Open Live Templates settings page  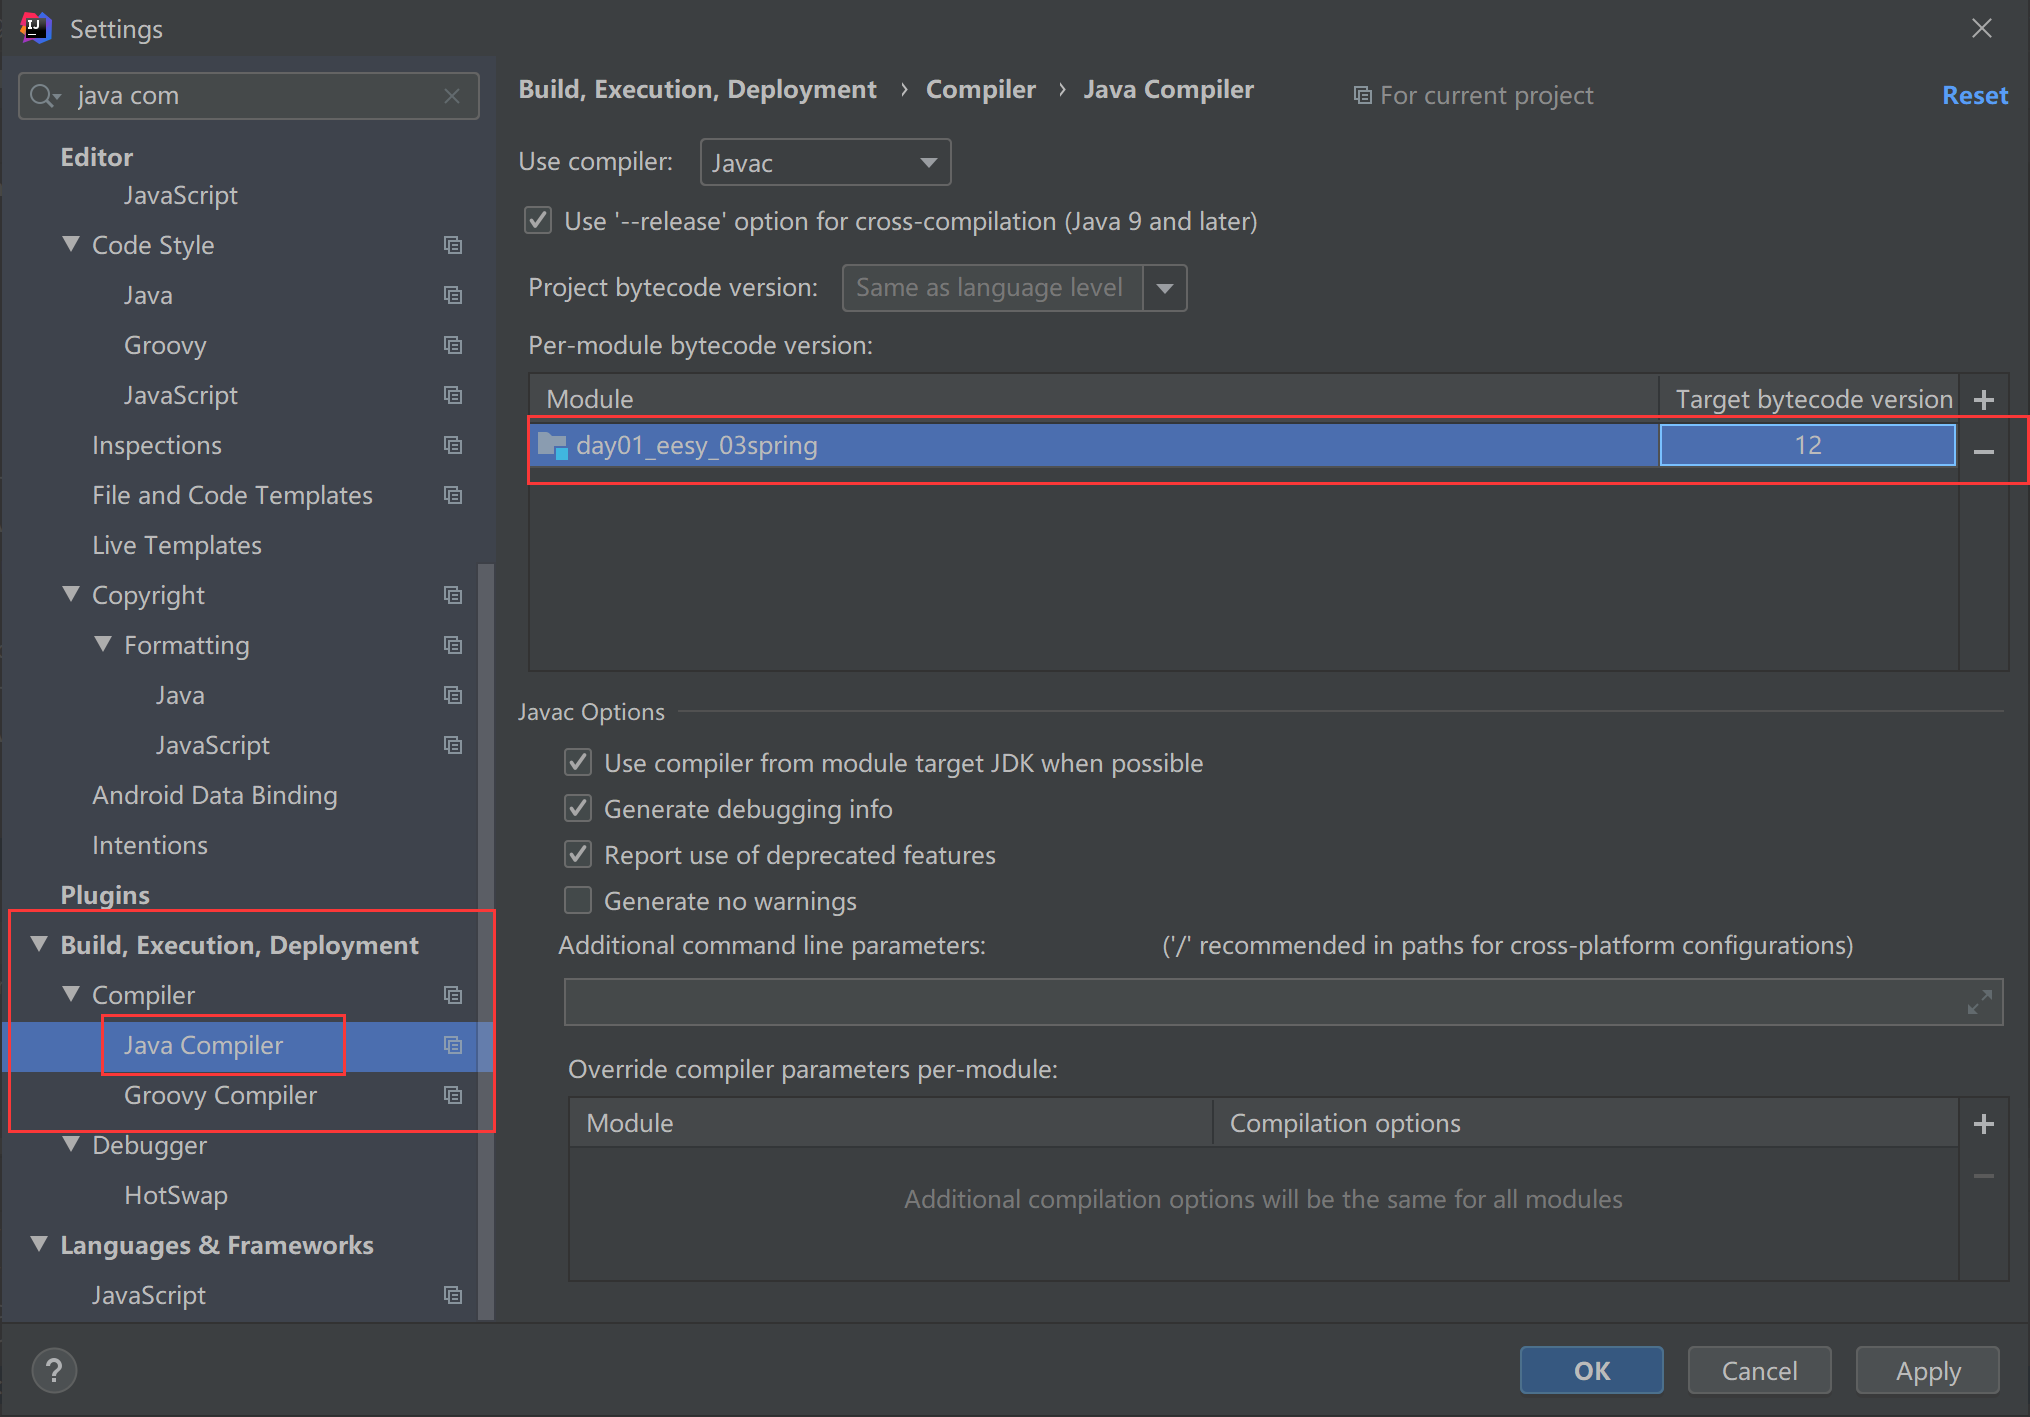click(x=177, y=545)
